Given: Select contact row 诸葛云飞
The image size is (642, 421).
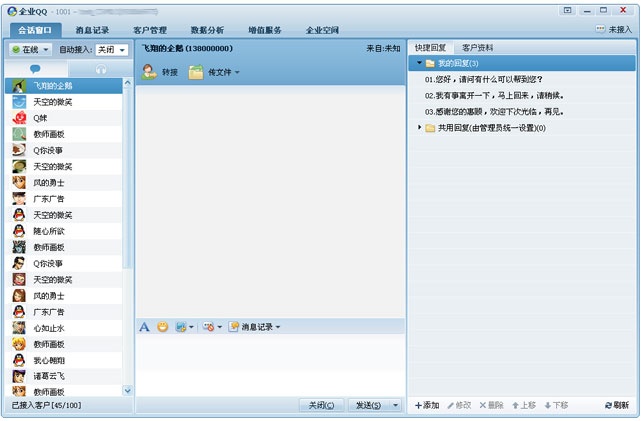Looking at the screenshot, I should click(63, 376).
